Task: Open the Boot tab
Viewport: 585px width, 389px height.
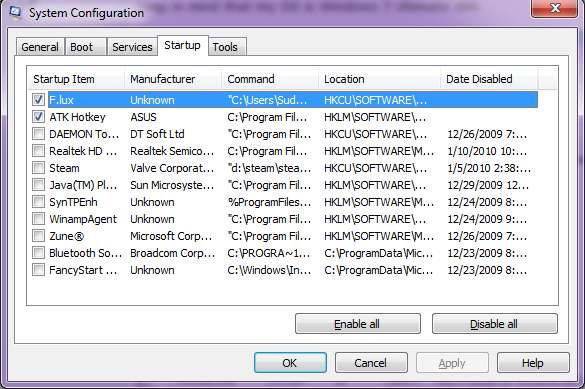Action: click(x=85, y=47)
